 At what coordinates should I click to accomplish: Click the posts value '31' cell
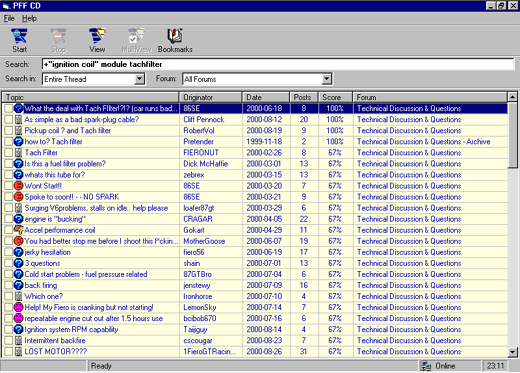[x=303, y=351]
